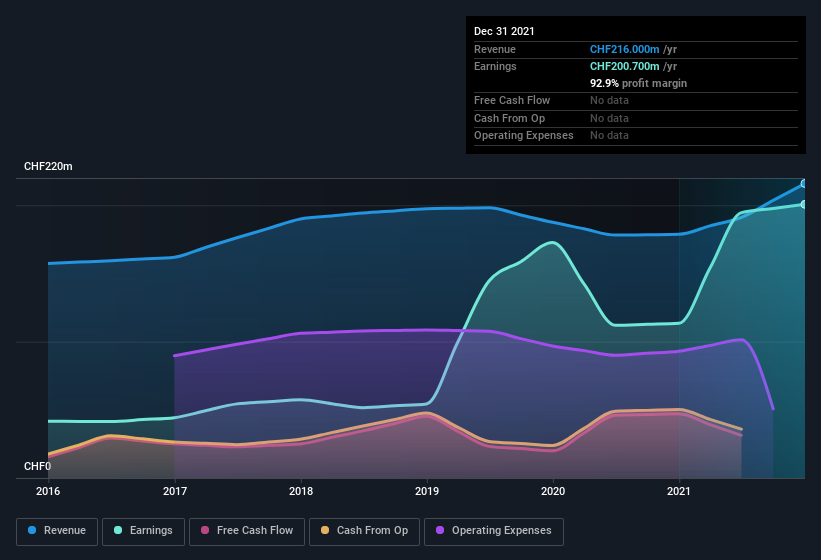Click the Dec 31 2021 tooltip header
Image resolution: width=821 pixels, height=560 pixels.
point(504,31)
